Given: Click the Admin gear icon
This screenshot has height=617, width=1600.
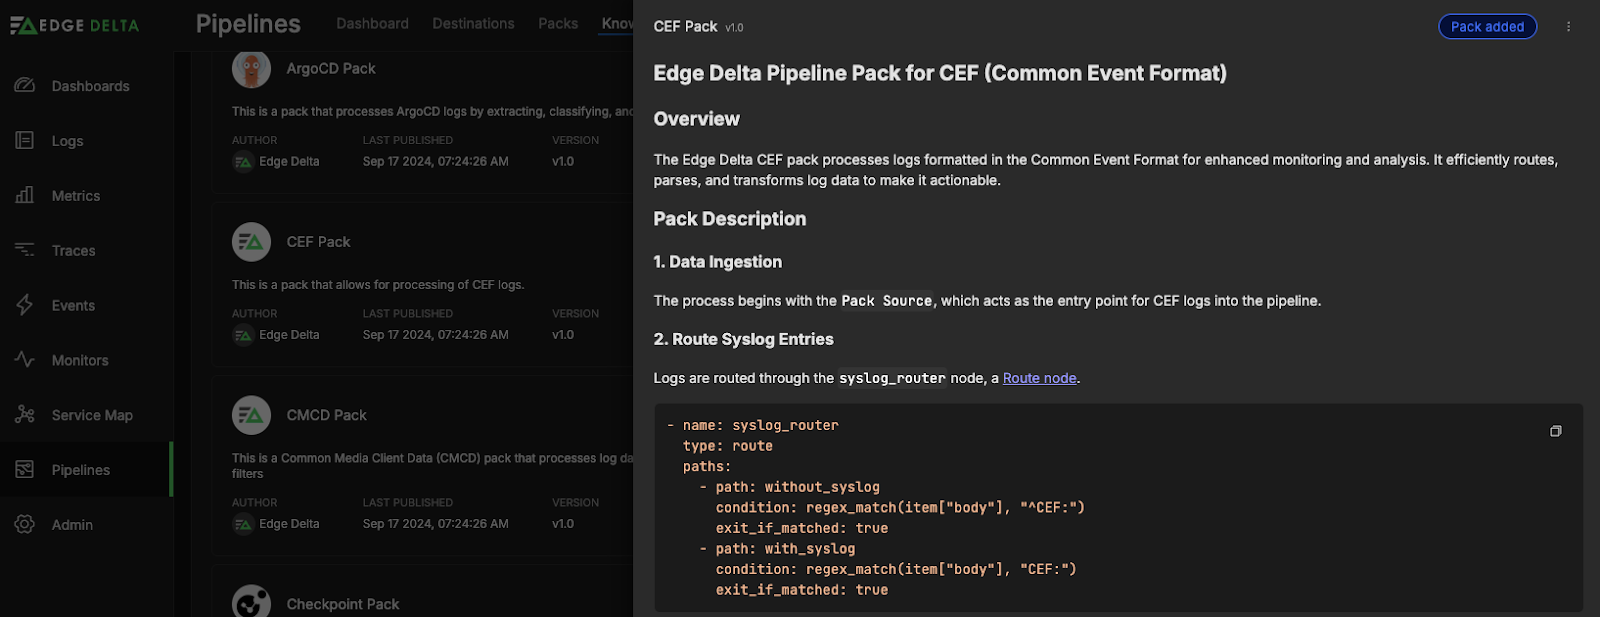Looking at the screenshot, I should tap(25, 524).
